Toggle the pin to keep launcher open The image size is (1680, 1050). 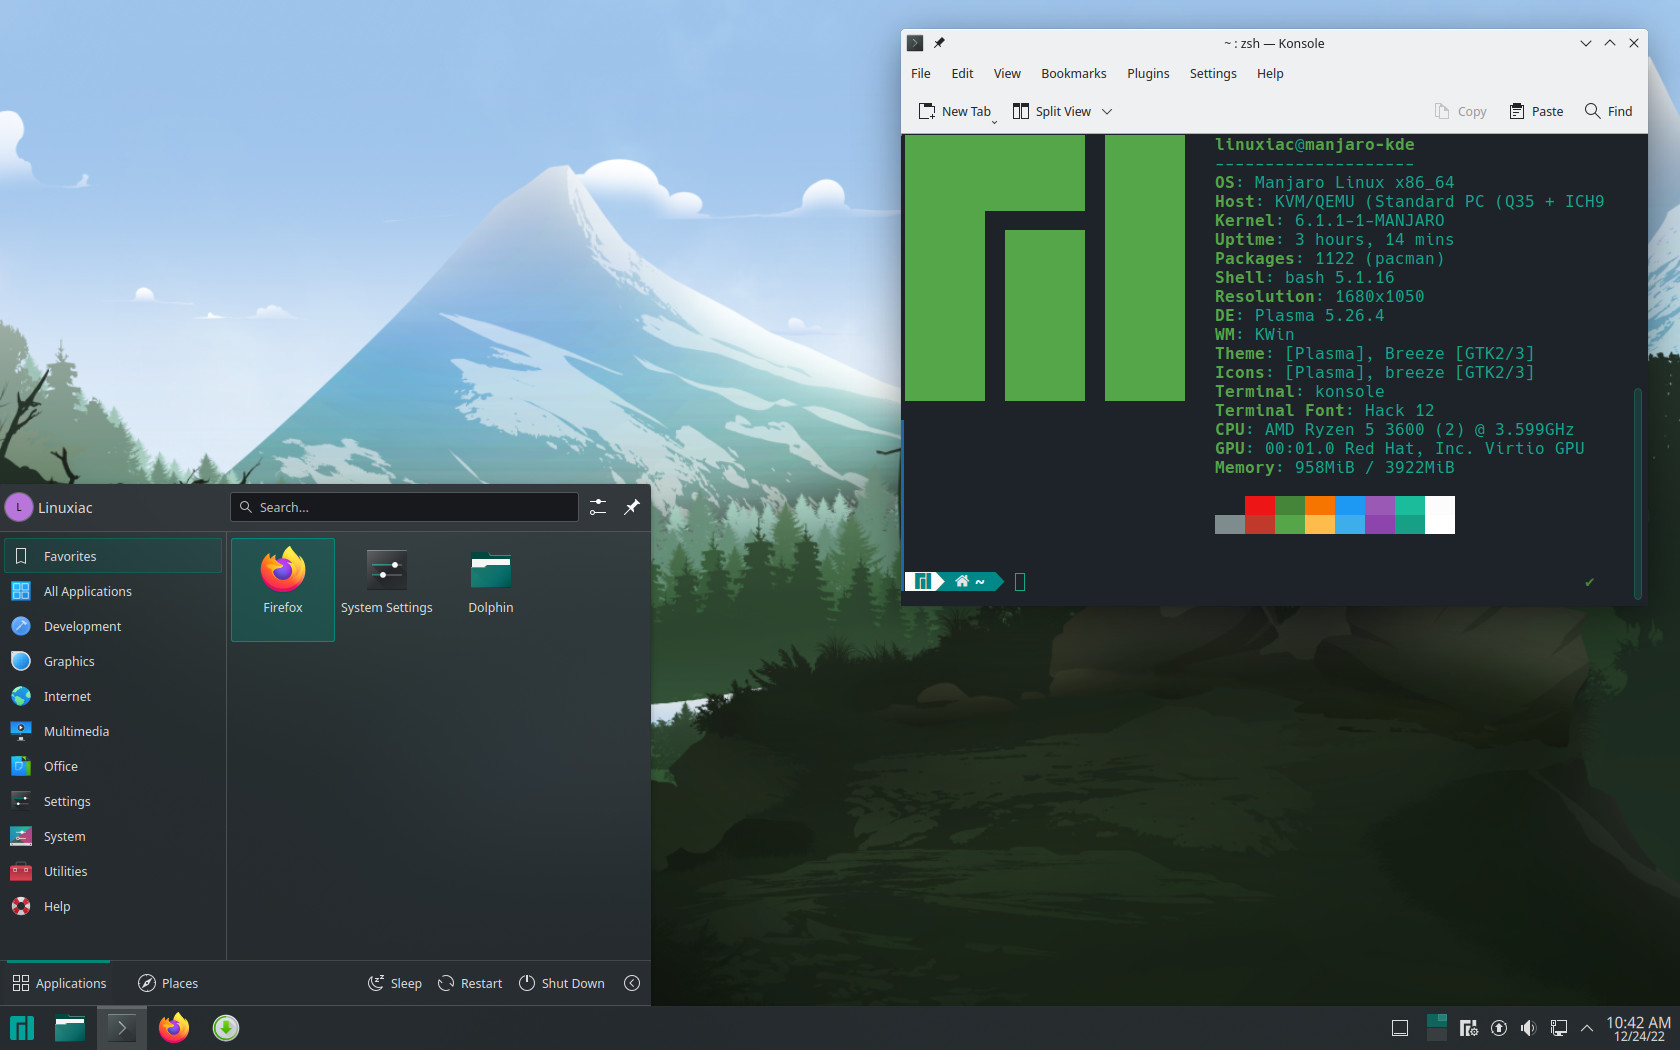632,507
